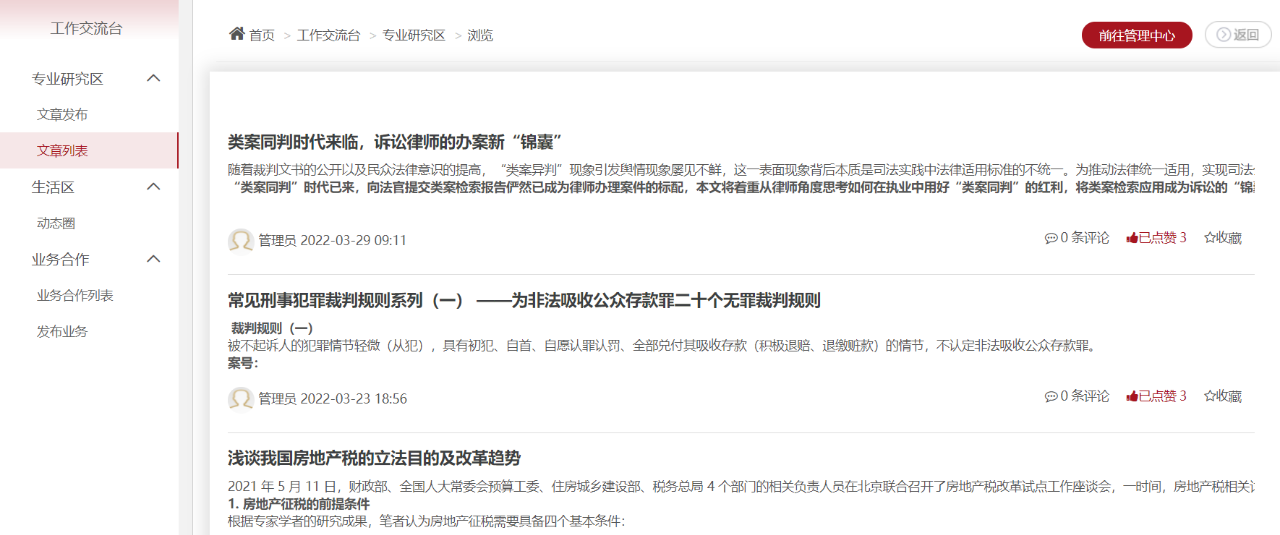The width and height of the screenshot is (1280, 535).
Task: Click 业务合作 sidebar heading
Action: [x=61, y=259]
